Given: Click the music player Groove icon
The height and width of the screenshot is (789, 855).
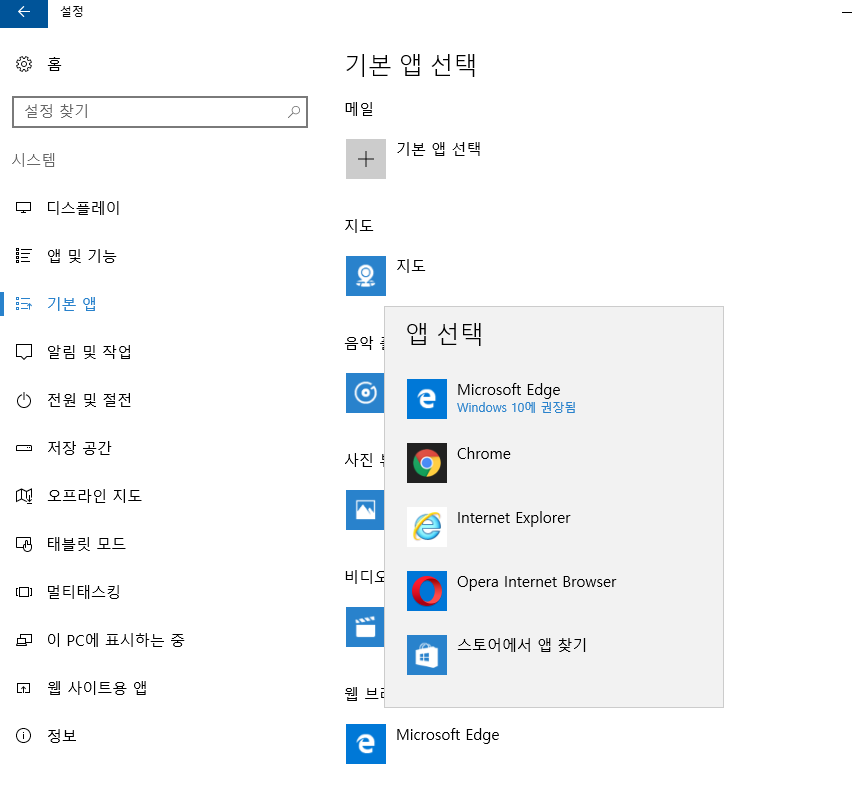Looking at the screenshot, I should [x=365, y=393].
